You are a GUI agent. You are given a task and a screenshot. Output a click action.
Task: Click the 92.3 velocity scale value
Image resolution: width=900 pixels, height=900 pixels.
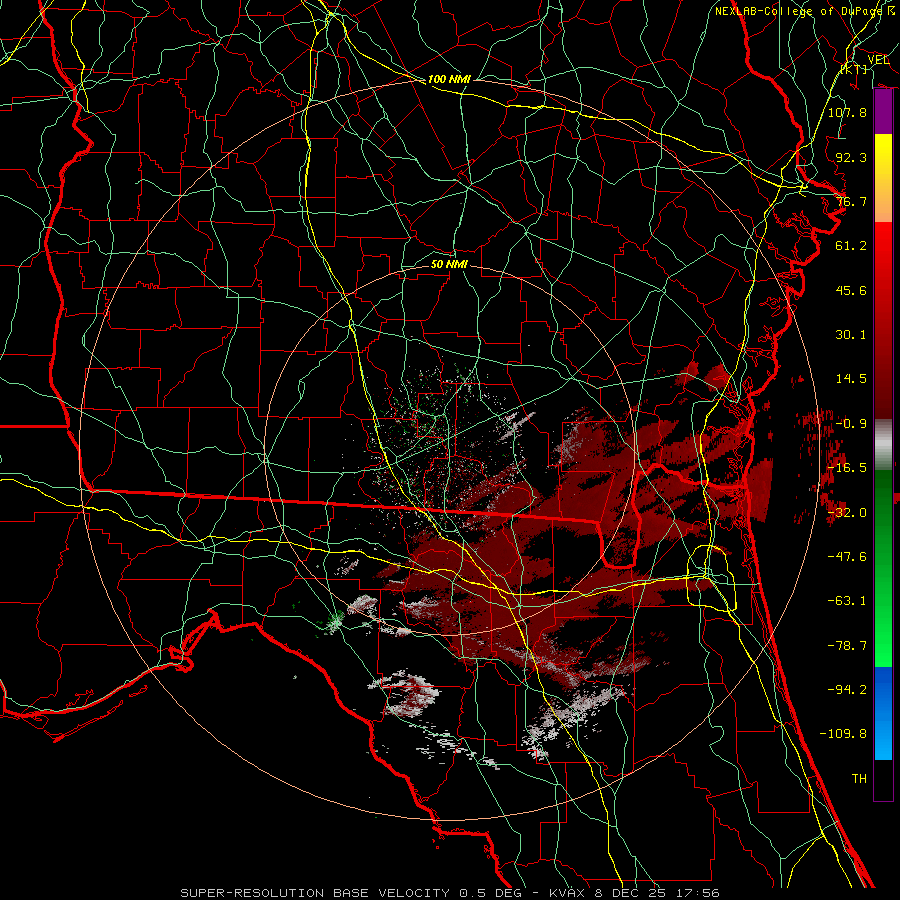coord(851,157)
